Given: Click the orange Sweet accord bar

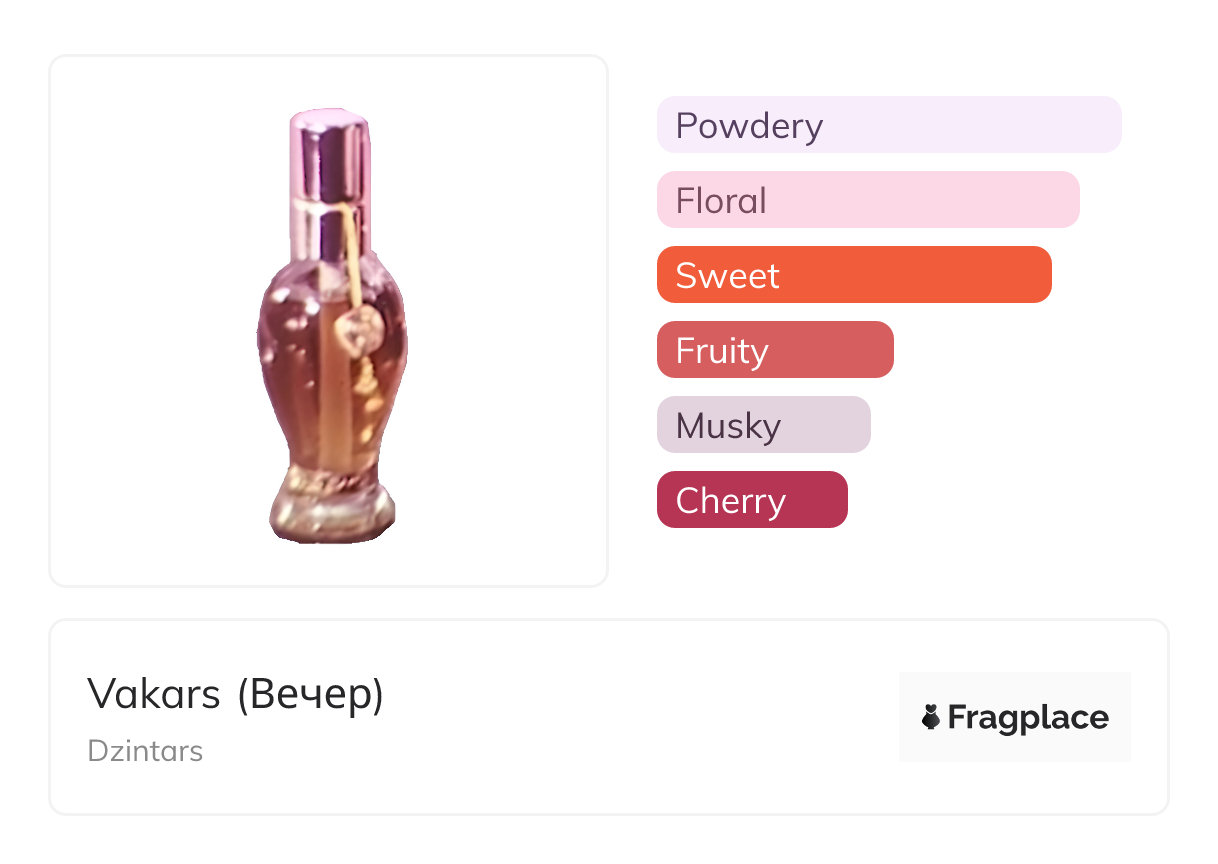Looking at the screenshot, I should [853, 275].
